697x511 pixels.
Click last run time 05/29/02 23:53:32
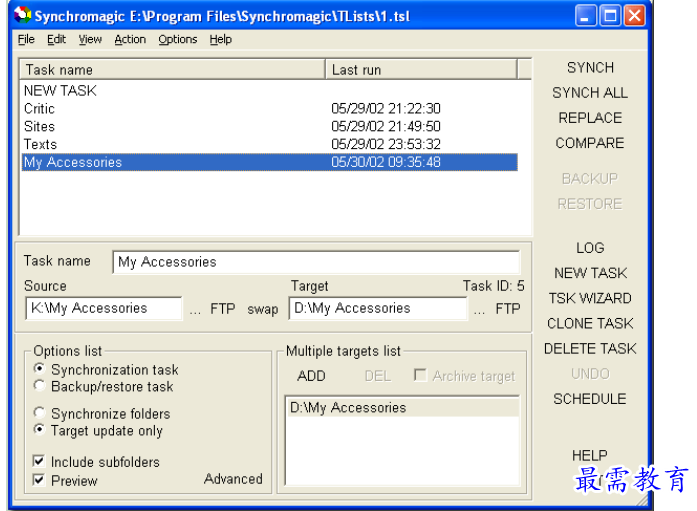tap(386, 144)
